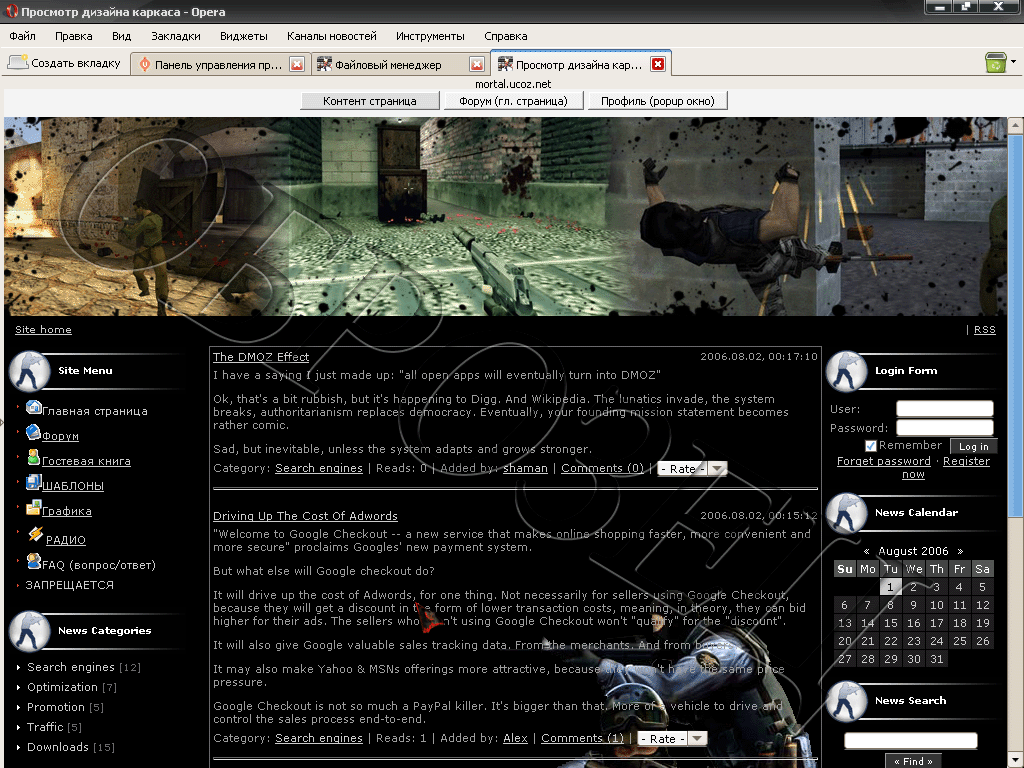Open the Site home link
This screenshot has height=768, width=1024.
click(x=43, y=329)
